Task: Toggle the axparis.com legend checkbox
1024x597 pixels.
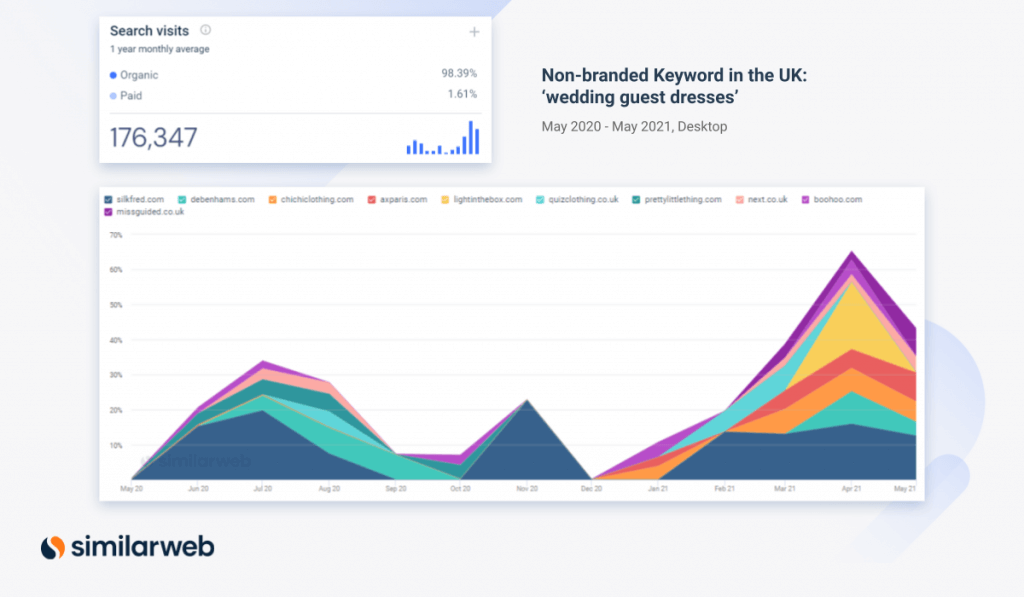Action: [x=372, y=200]
